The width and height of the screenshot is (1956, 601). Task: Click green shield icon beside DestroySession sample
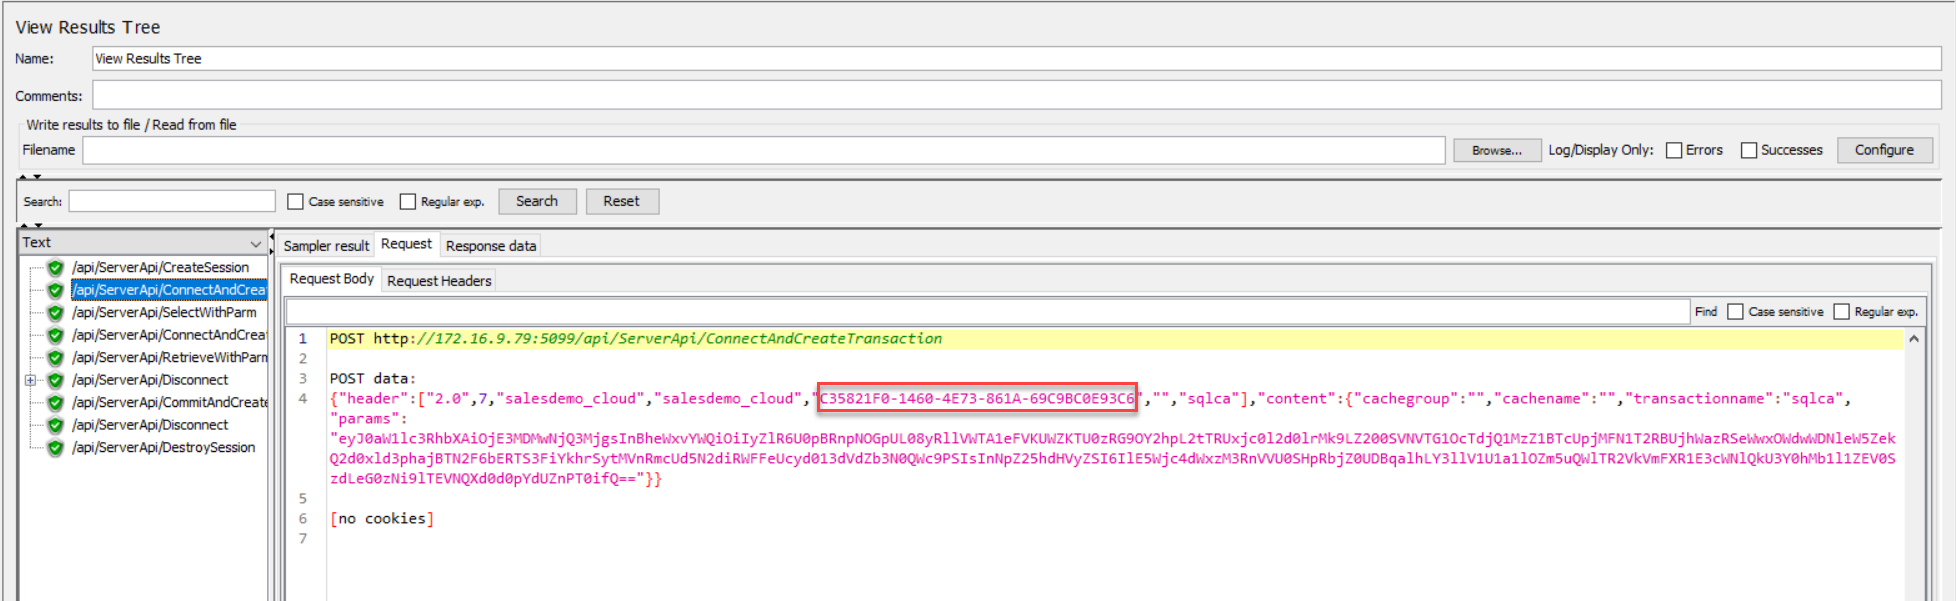point(56,448)
